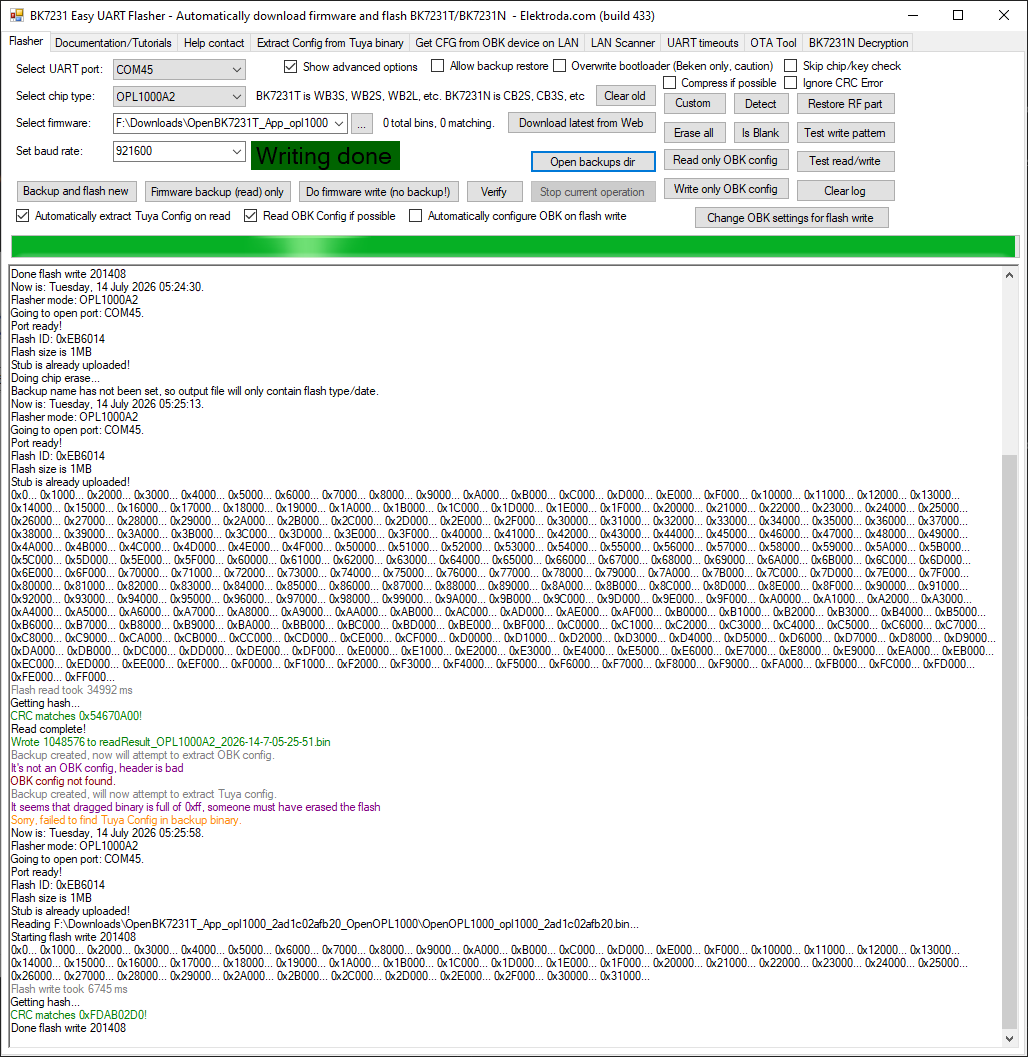Click log line 'OBK config not found.'
1028x1057 pixels.
pos(63,781)
